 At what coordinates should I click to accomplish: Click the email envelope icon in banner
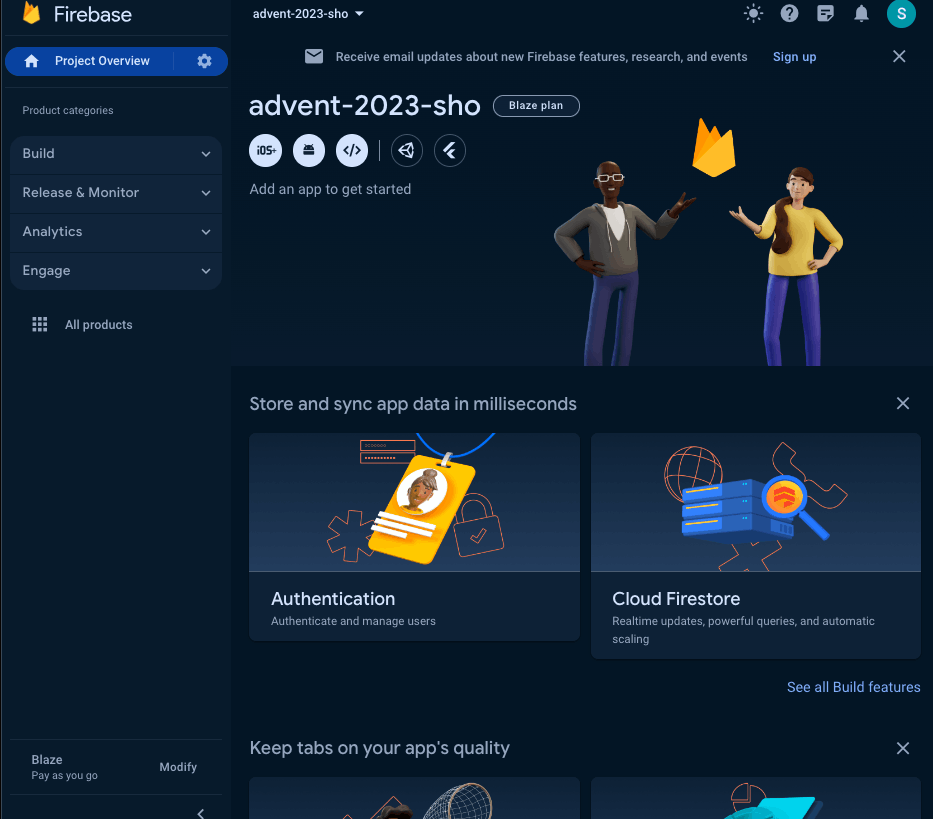tap(314, 57)
